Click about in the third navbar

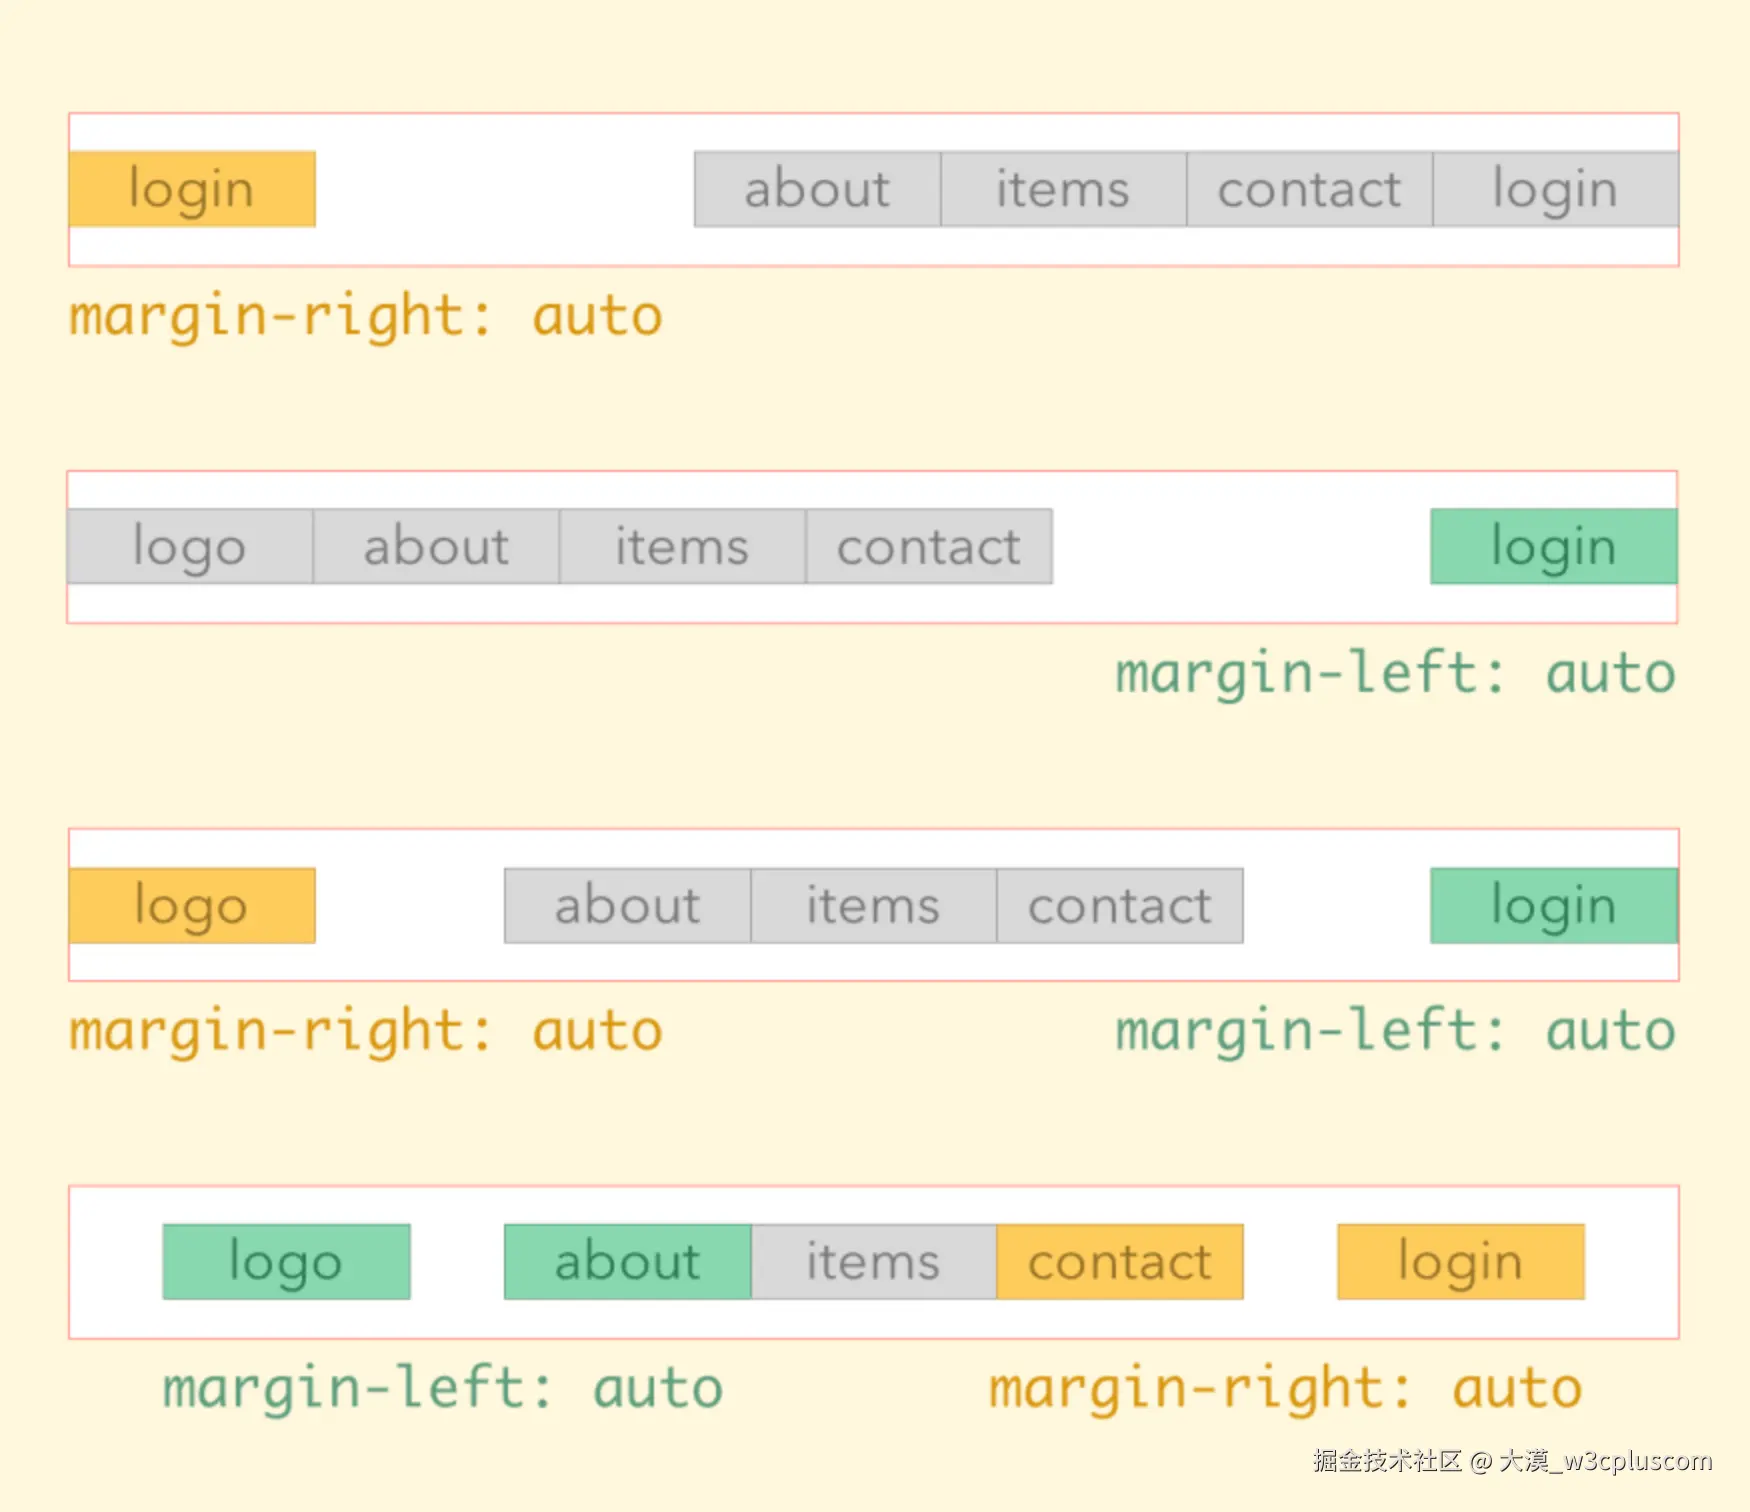click(x=627, y=905)
